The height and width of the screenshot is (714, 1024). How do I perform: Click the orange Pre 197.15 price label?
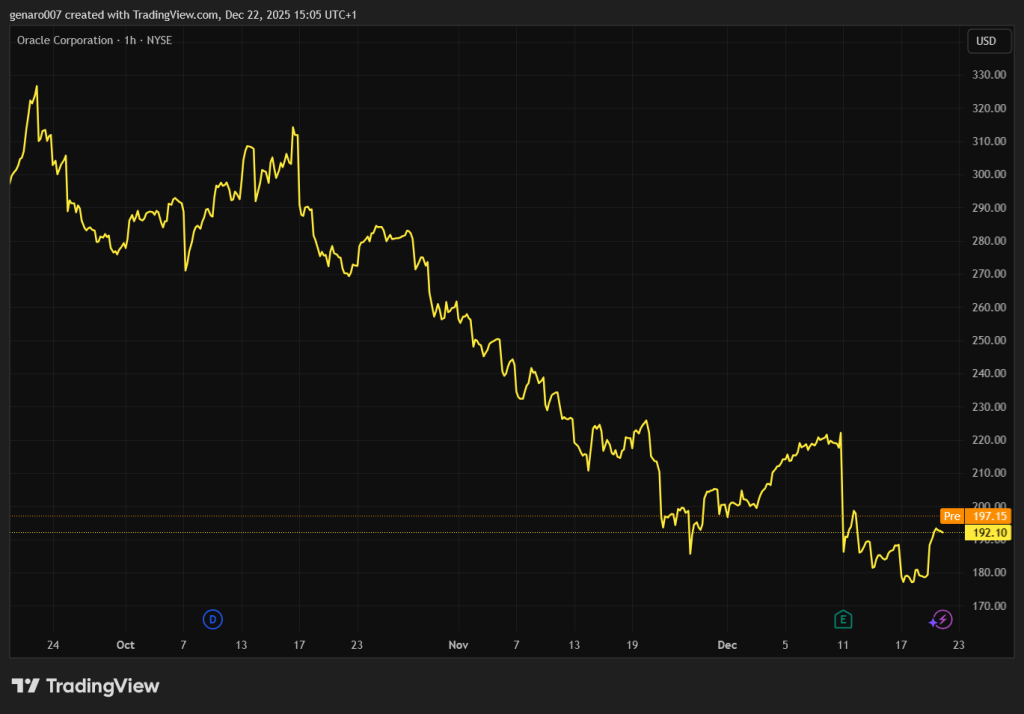(977, 516)
